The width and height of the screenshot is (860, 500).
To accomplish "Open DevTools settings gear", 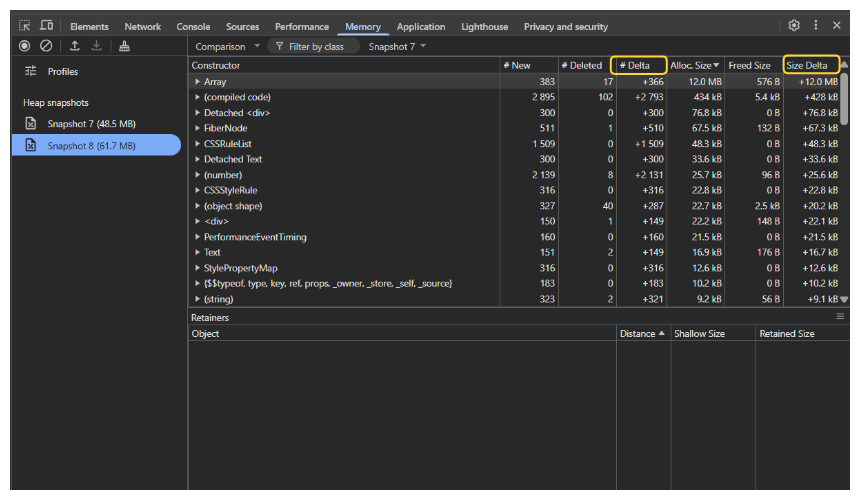I will pos(794,25).
